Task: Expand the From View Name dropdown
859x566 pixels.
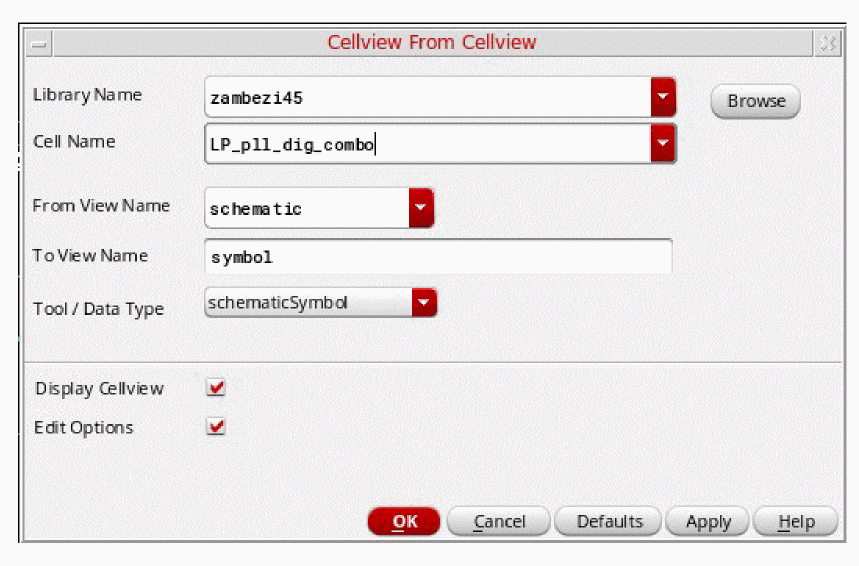Action: (421, 208)
